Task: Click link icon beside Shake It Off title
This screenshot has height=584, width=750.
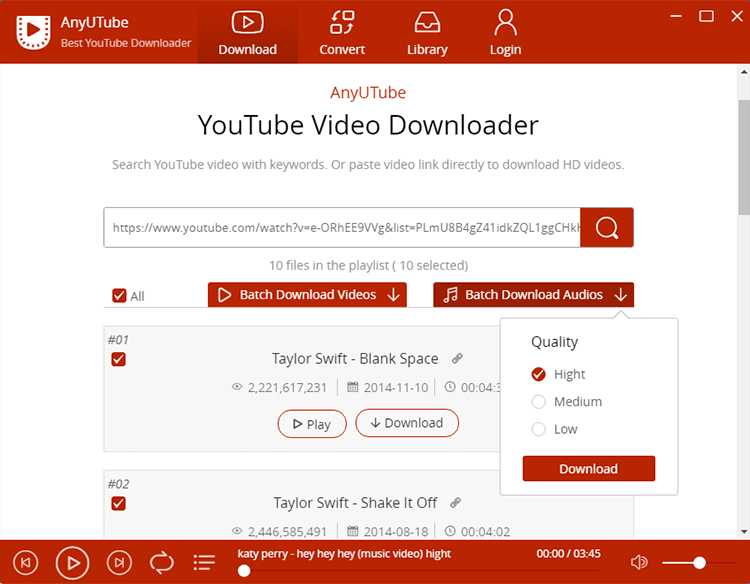Action: click(455, 503)
